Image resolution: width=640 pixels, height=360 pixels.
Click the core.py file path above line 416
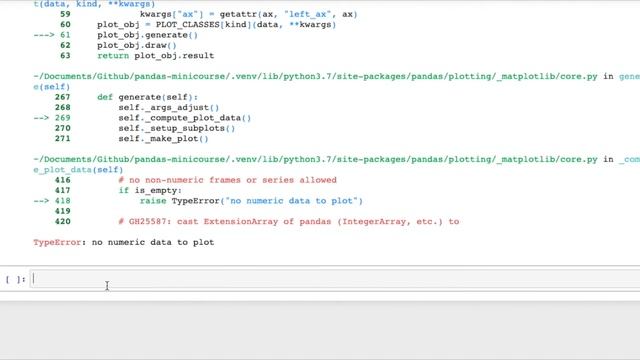click(x=316, y=159)
